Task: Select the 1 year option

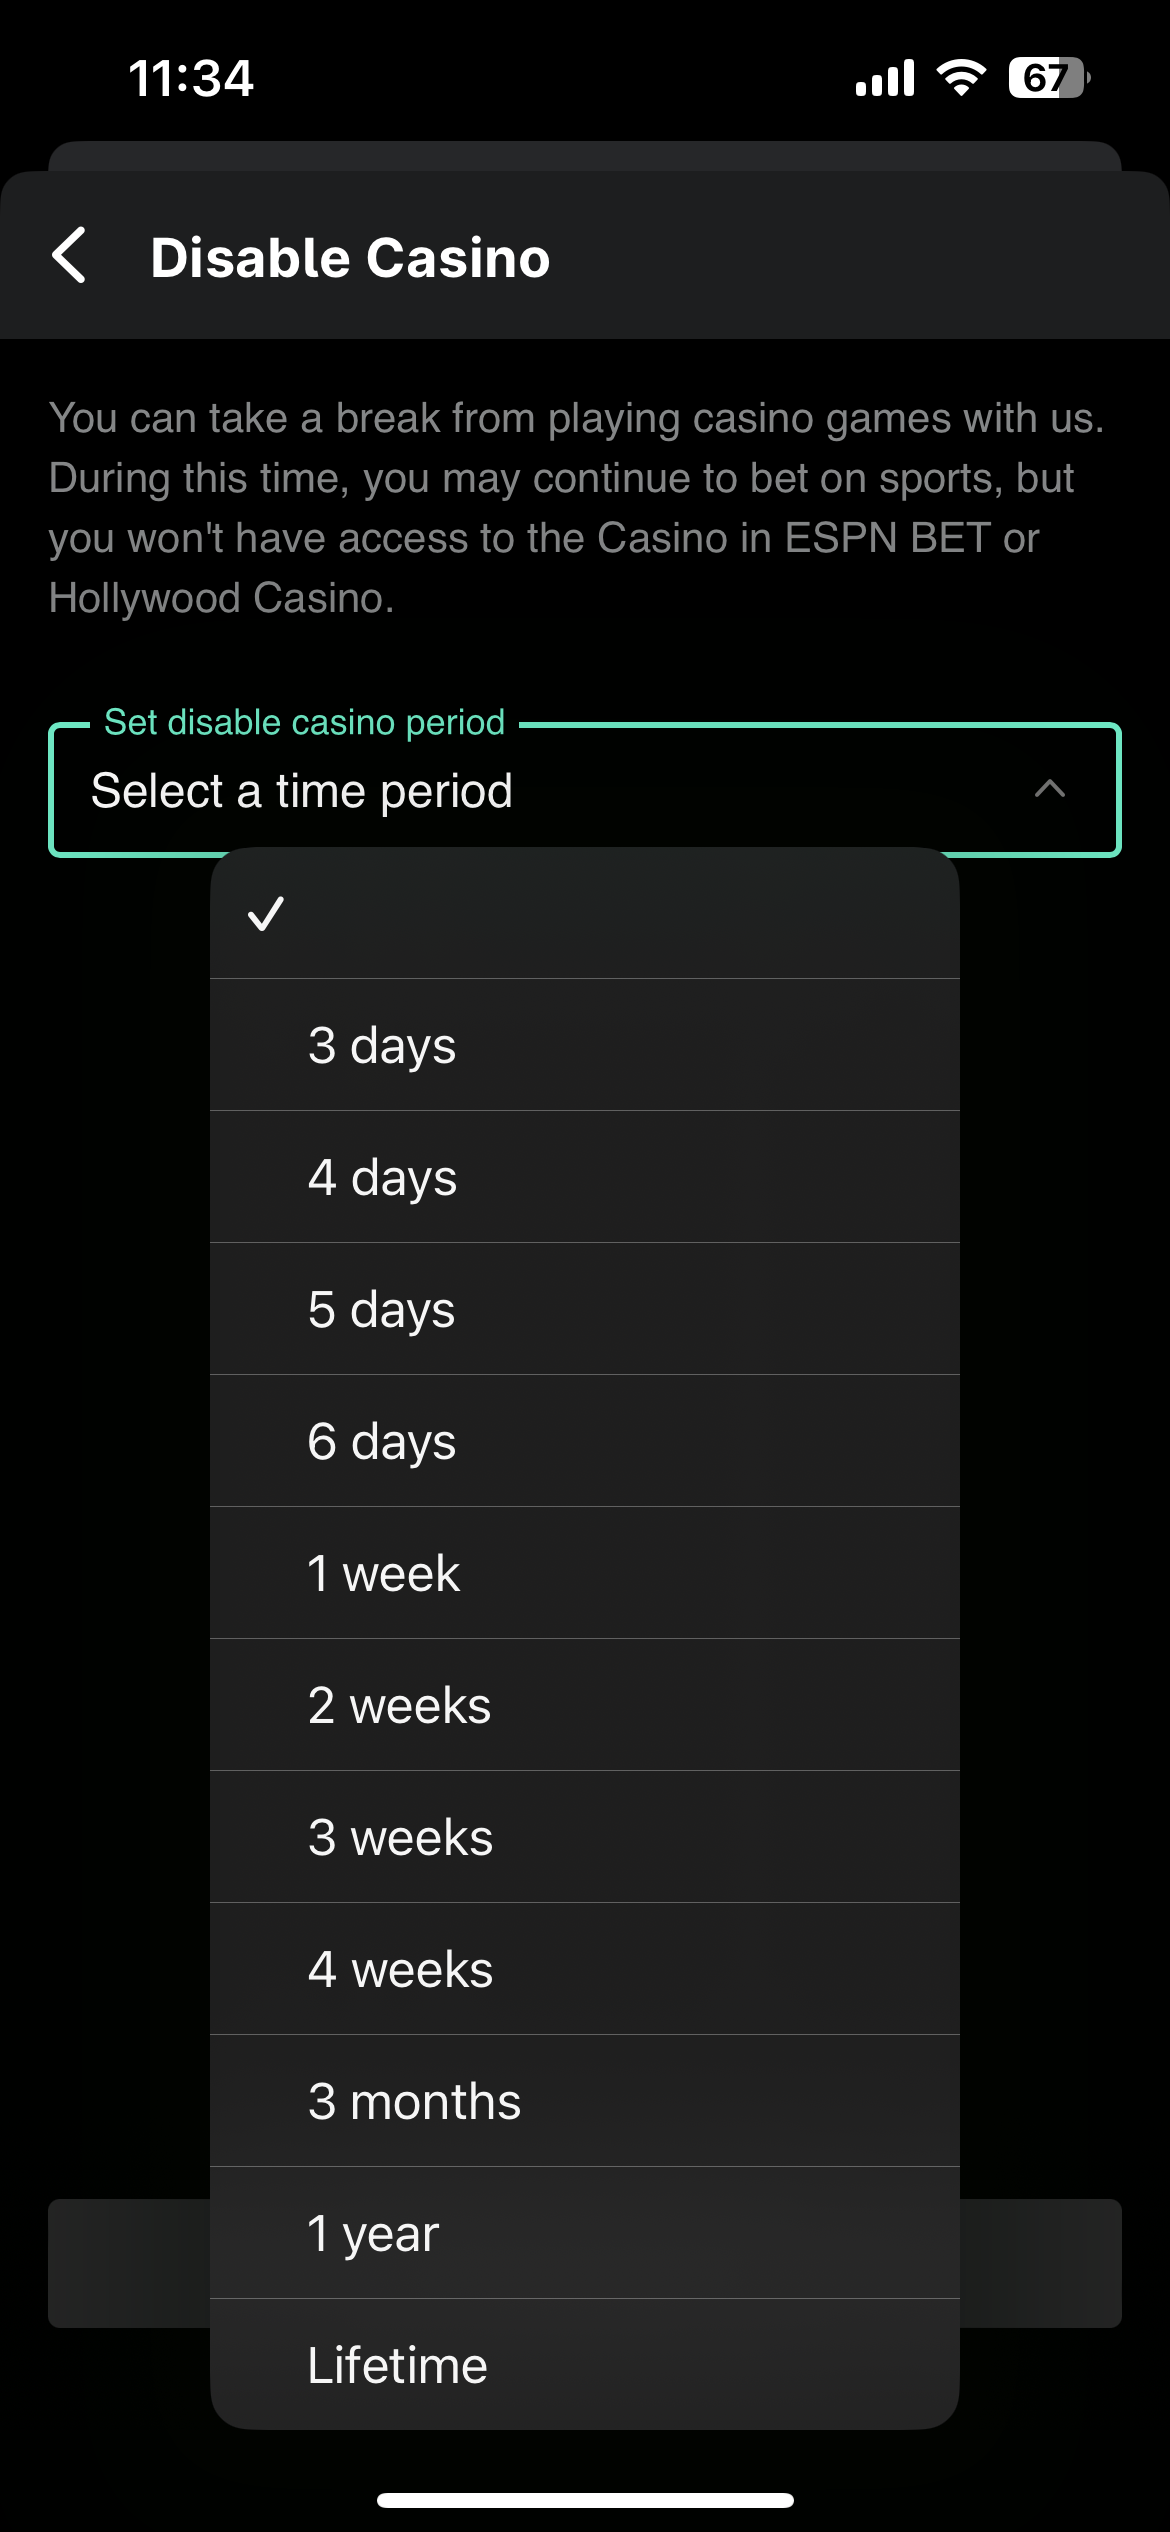Action: (584, 2233)
